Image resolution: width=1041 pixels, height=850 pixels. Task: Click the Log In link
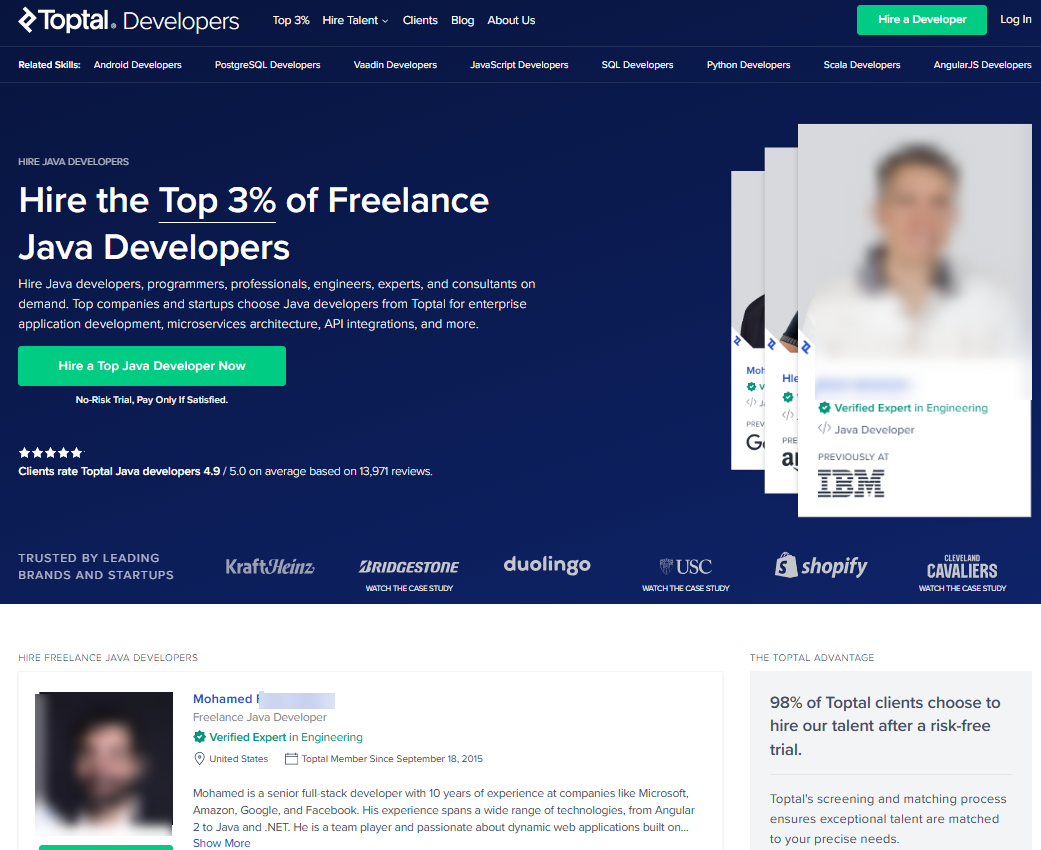[x=1015, y=20]
